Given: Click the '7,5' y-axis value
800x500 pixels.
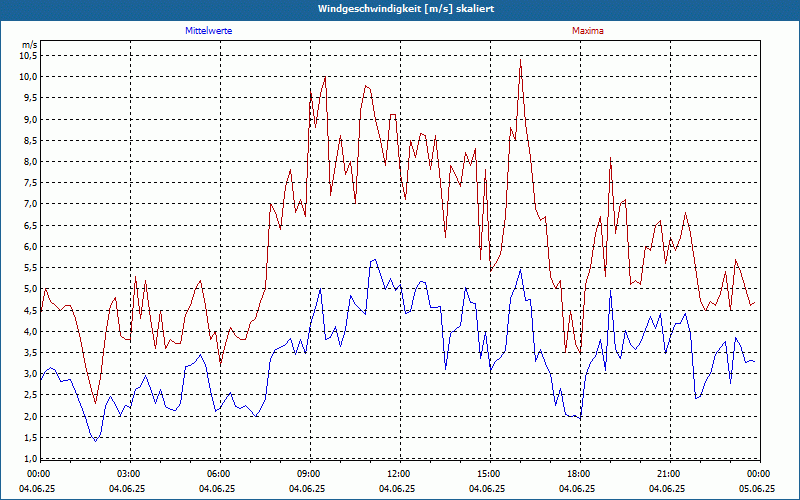Looking at the screenshot, I should coord(30,183).
